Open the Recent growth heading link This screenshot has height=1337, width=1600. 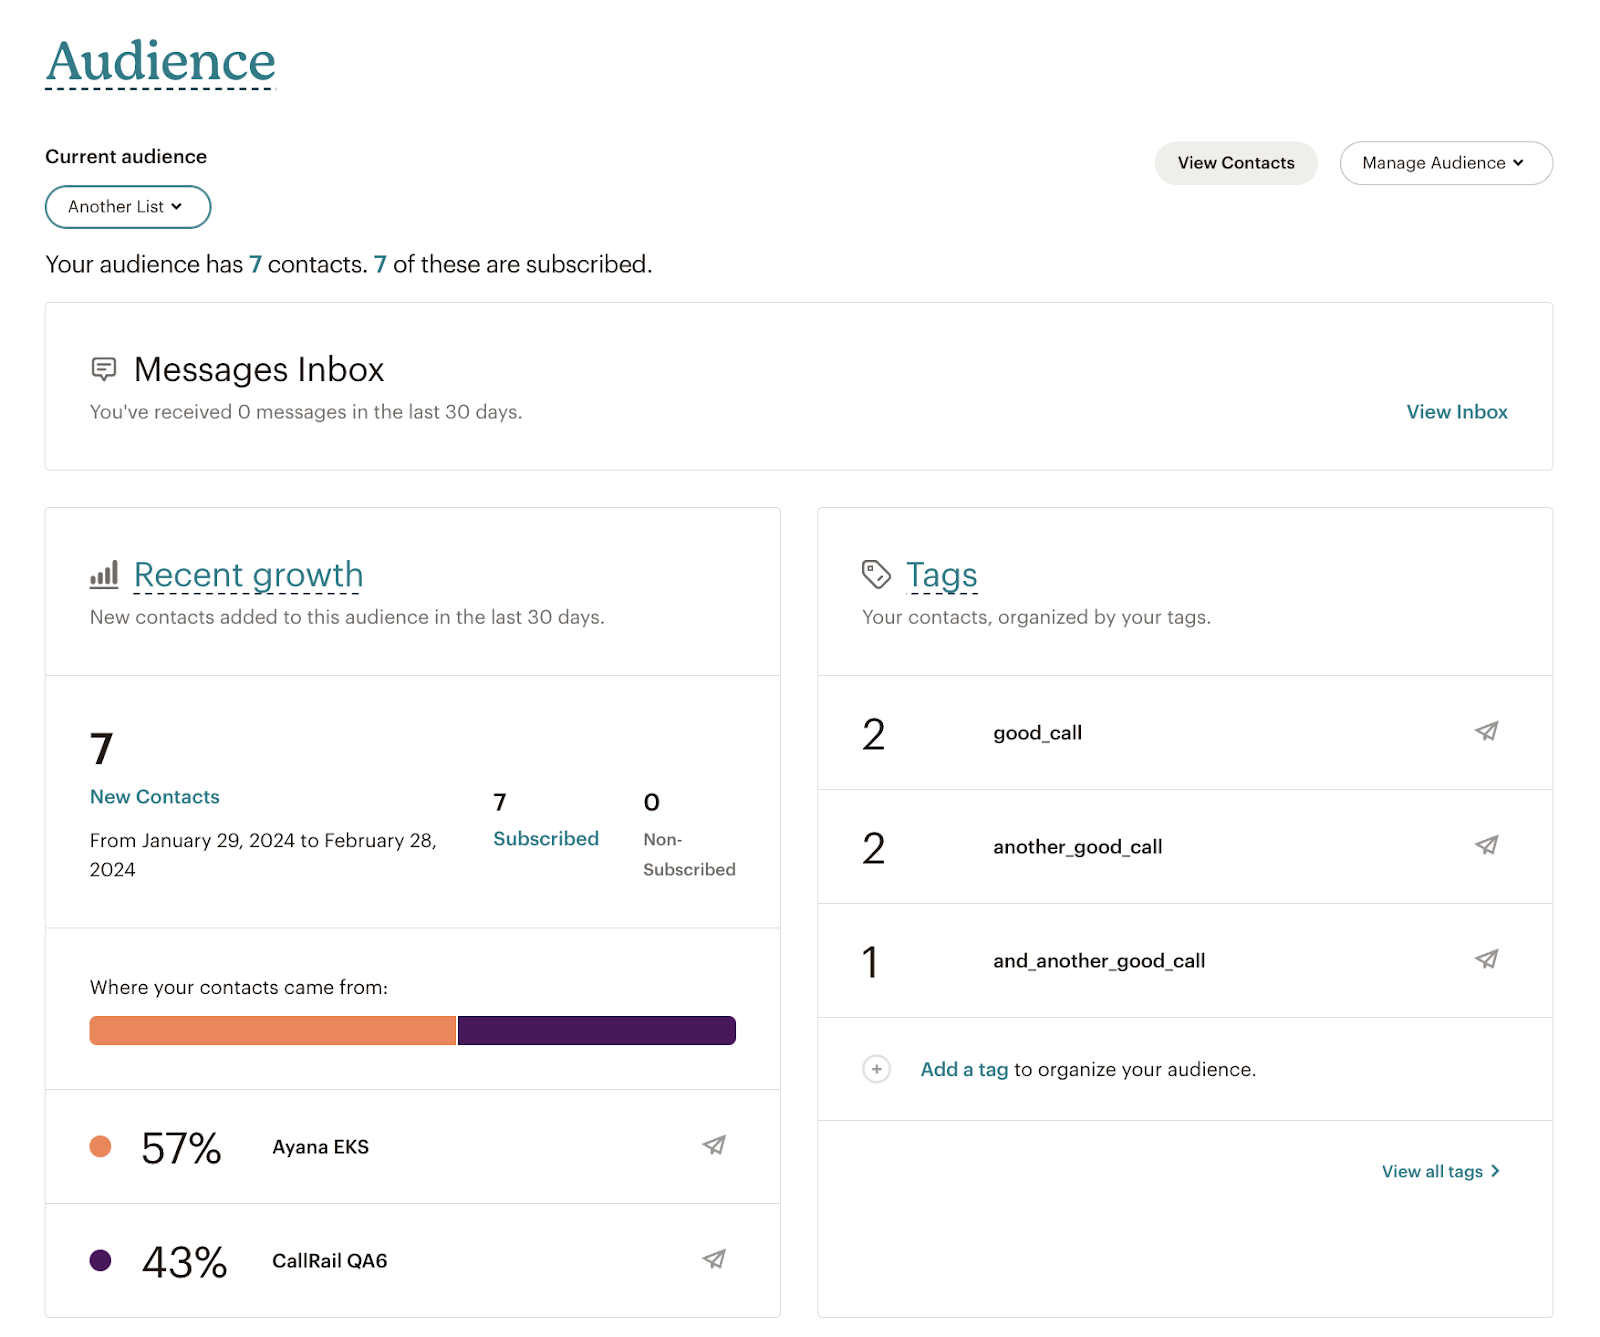click(248, 575)
